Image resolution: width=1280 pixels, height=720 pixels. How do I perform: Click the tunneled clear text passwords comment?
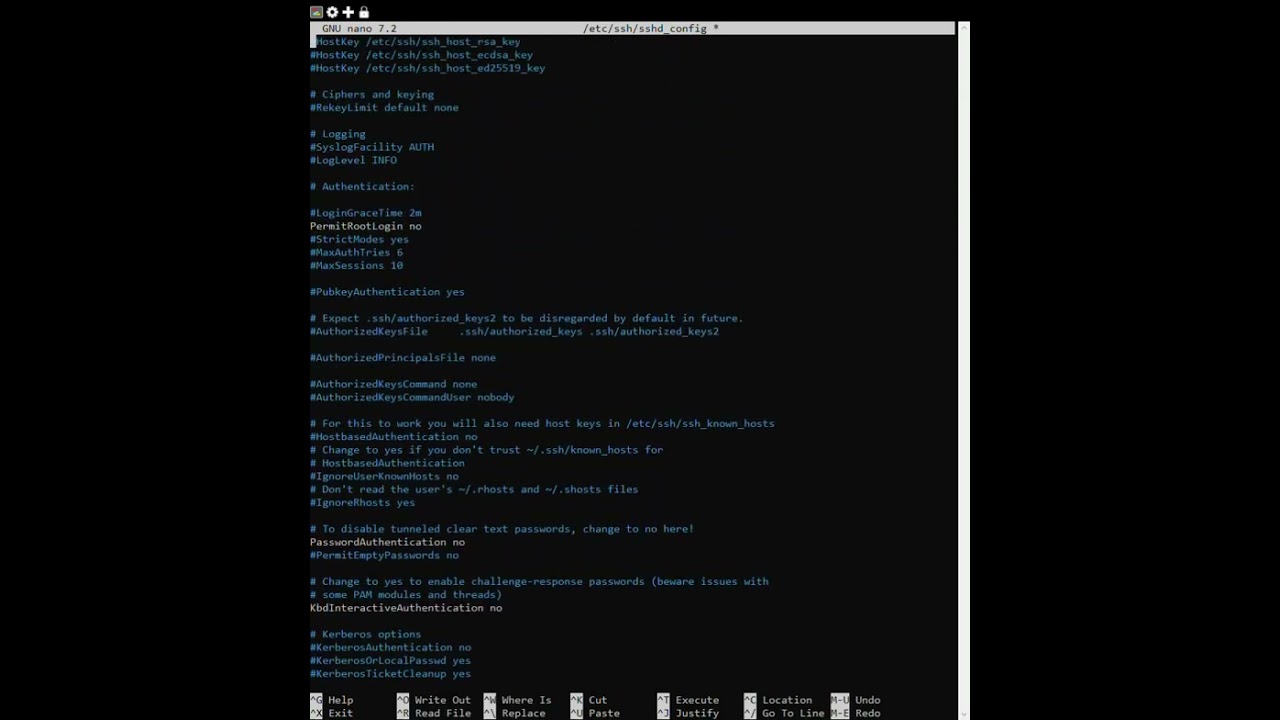(502, 529)
